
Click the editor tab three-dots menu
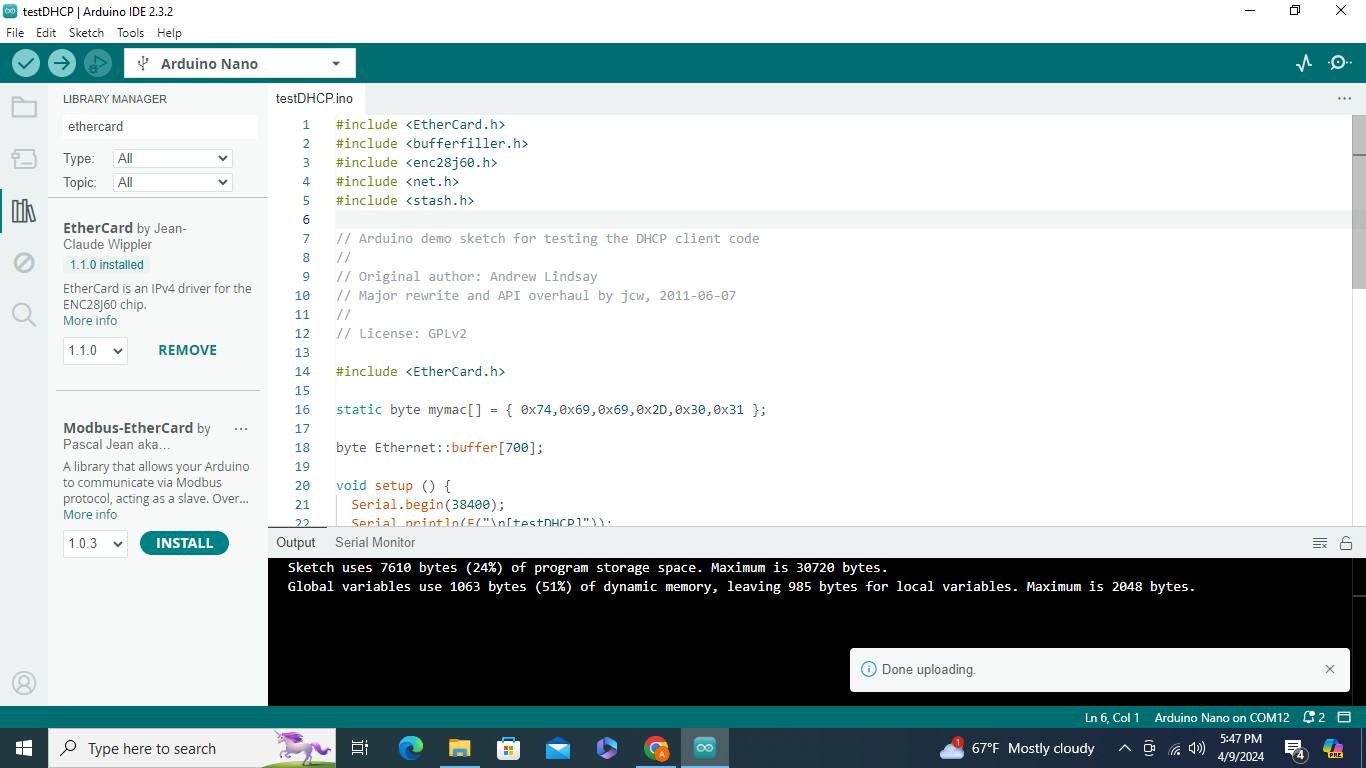pos(1344,99)
